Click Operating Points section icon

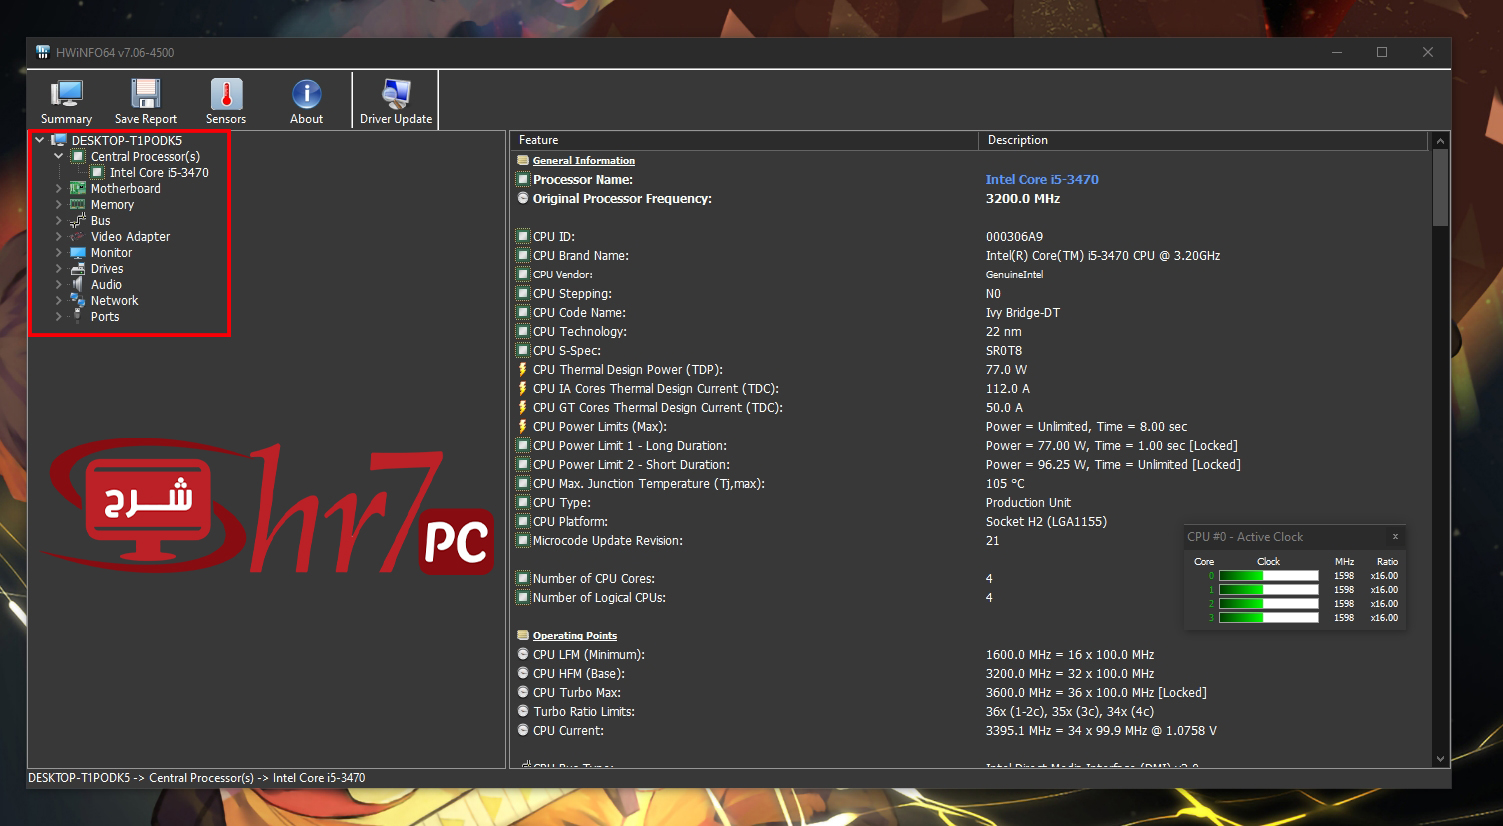click(523, 635)
